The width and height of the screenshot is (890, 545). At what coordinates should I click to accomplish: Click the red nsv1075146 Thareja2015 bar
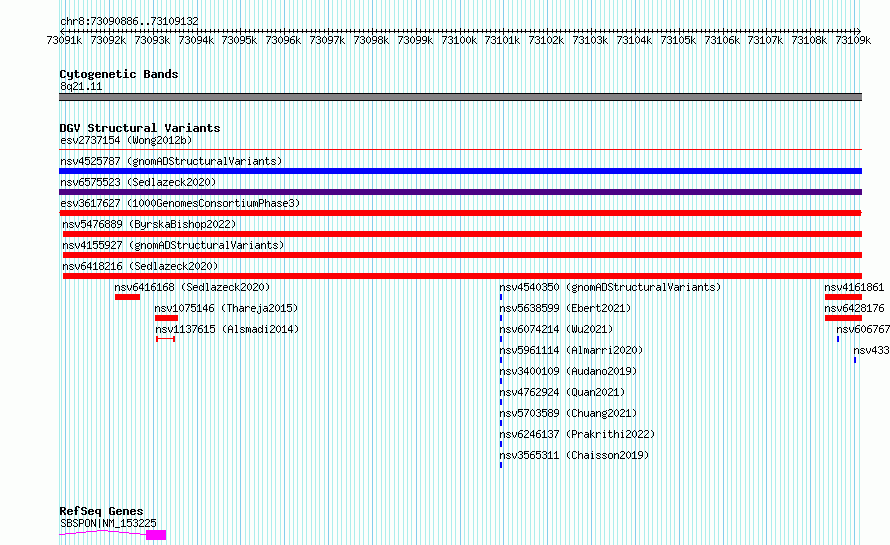166,318
